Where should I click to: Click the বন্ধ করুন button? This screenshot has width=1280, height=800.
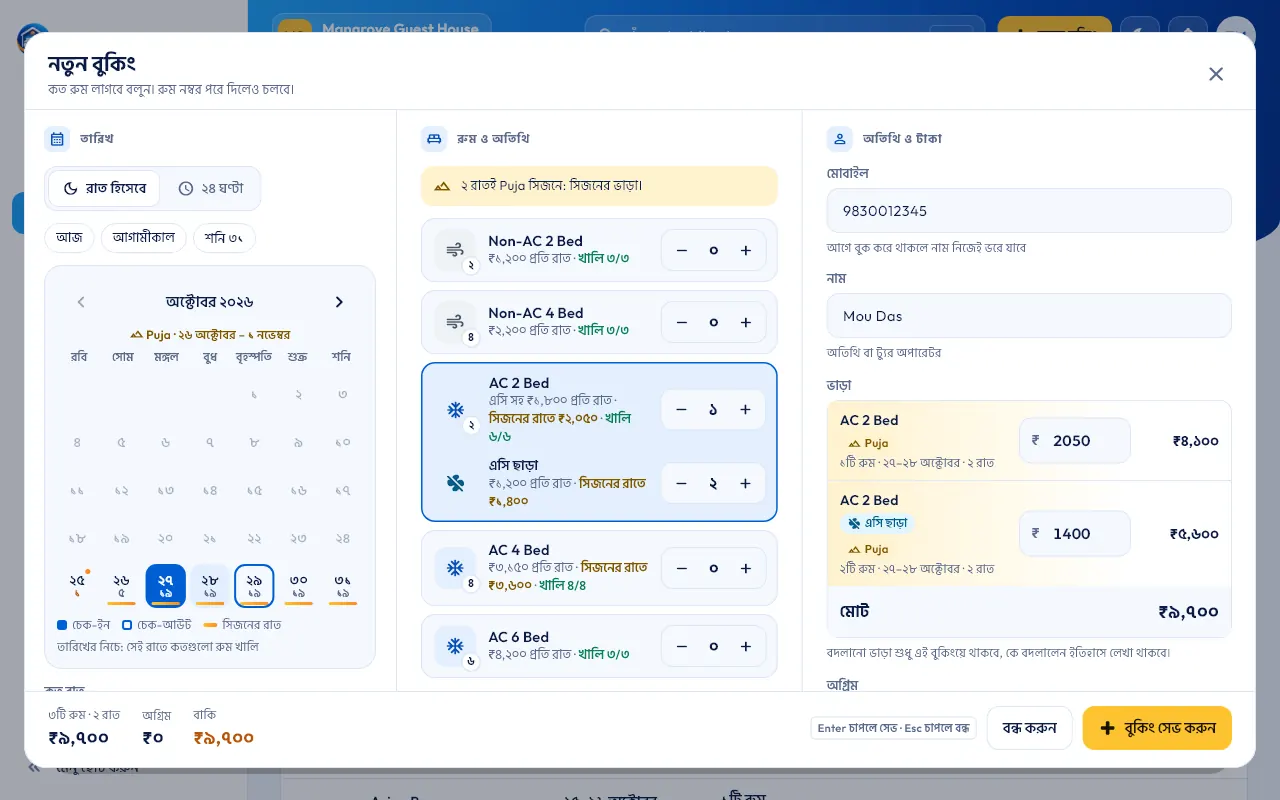[1029, 728]
